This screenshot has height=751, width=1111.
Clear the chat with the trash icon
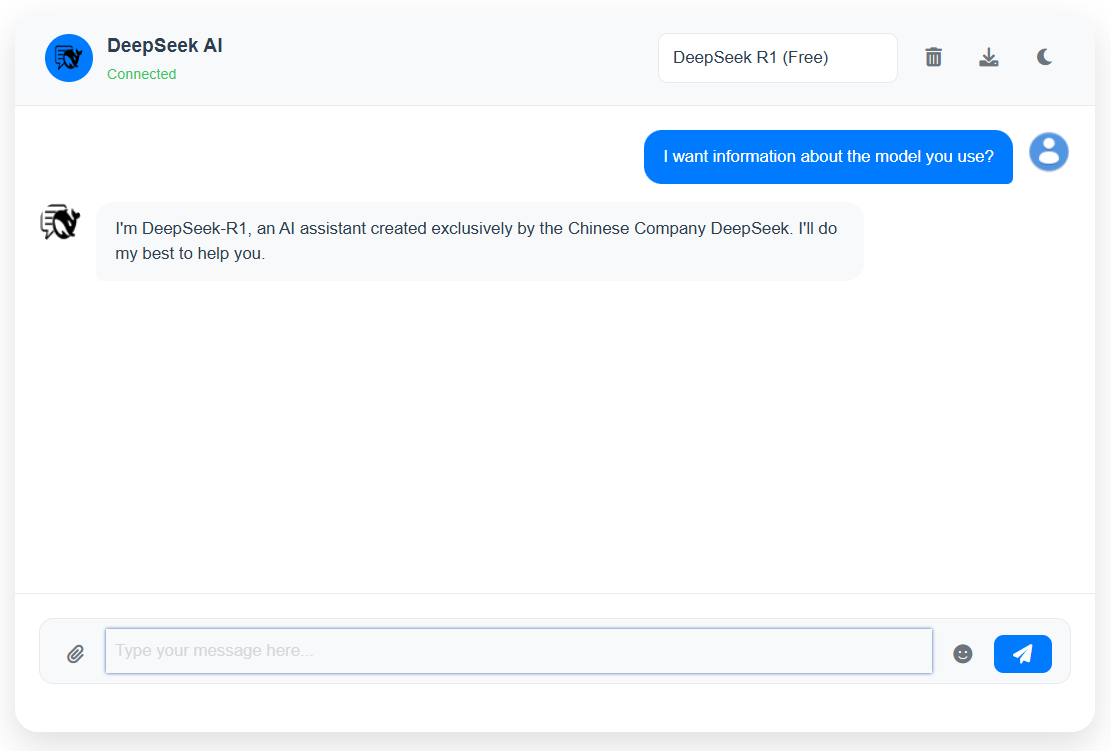tap(934, 57)
